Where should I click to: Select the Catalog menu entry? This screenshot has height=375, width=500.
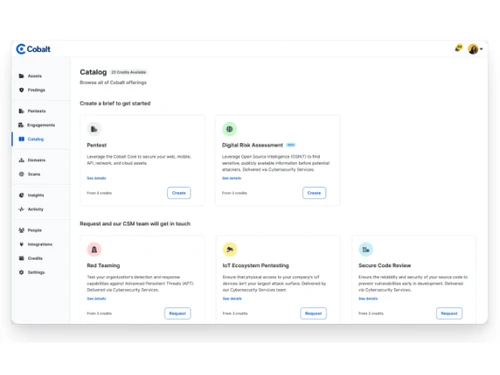36,139
